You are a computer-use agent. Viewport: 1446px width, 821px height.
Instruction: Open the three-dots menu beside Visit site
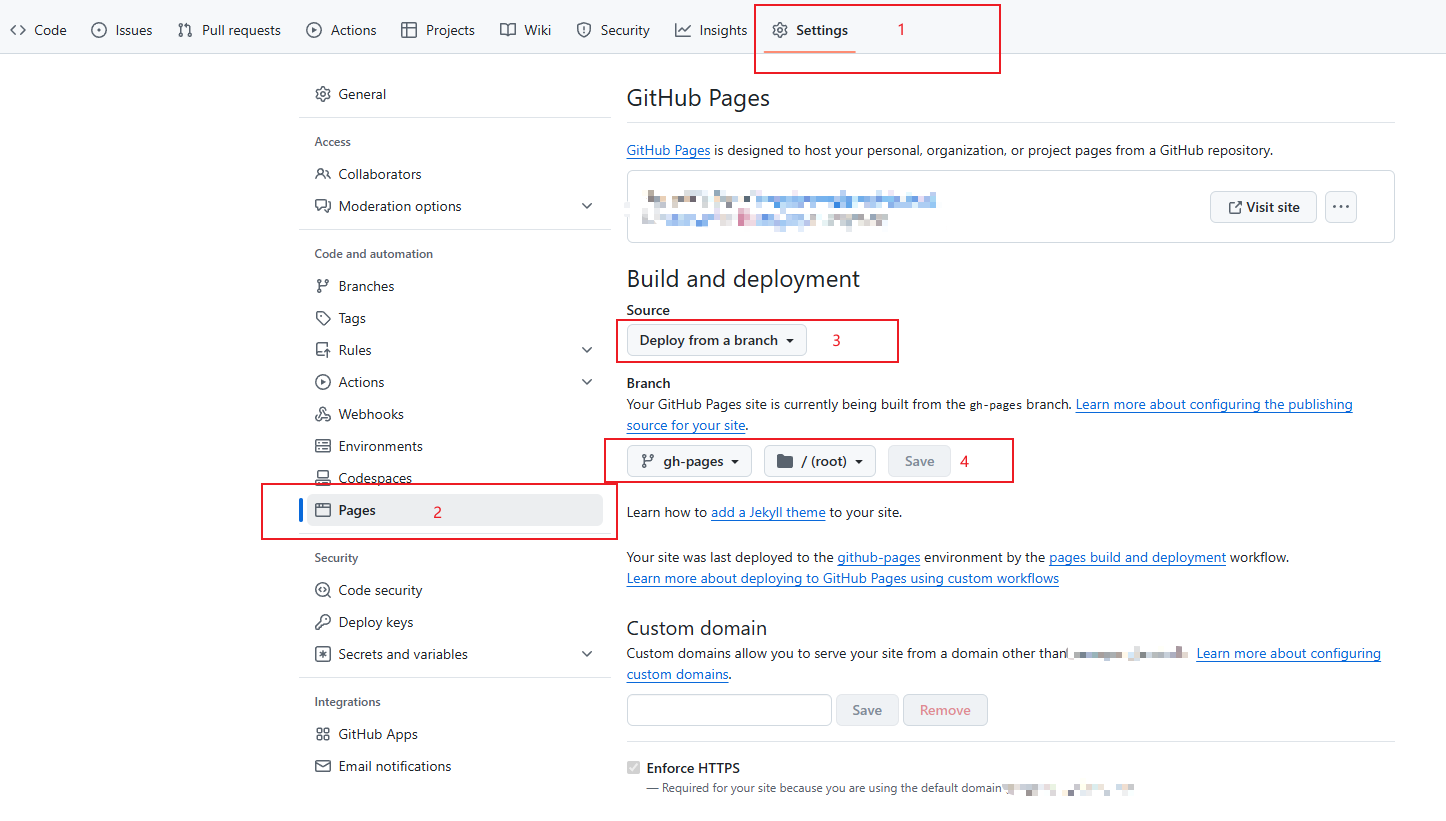pos(1341,207)
